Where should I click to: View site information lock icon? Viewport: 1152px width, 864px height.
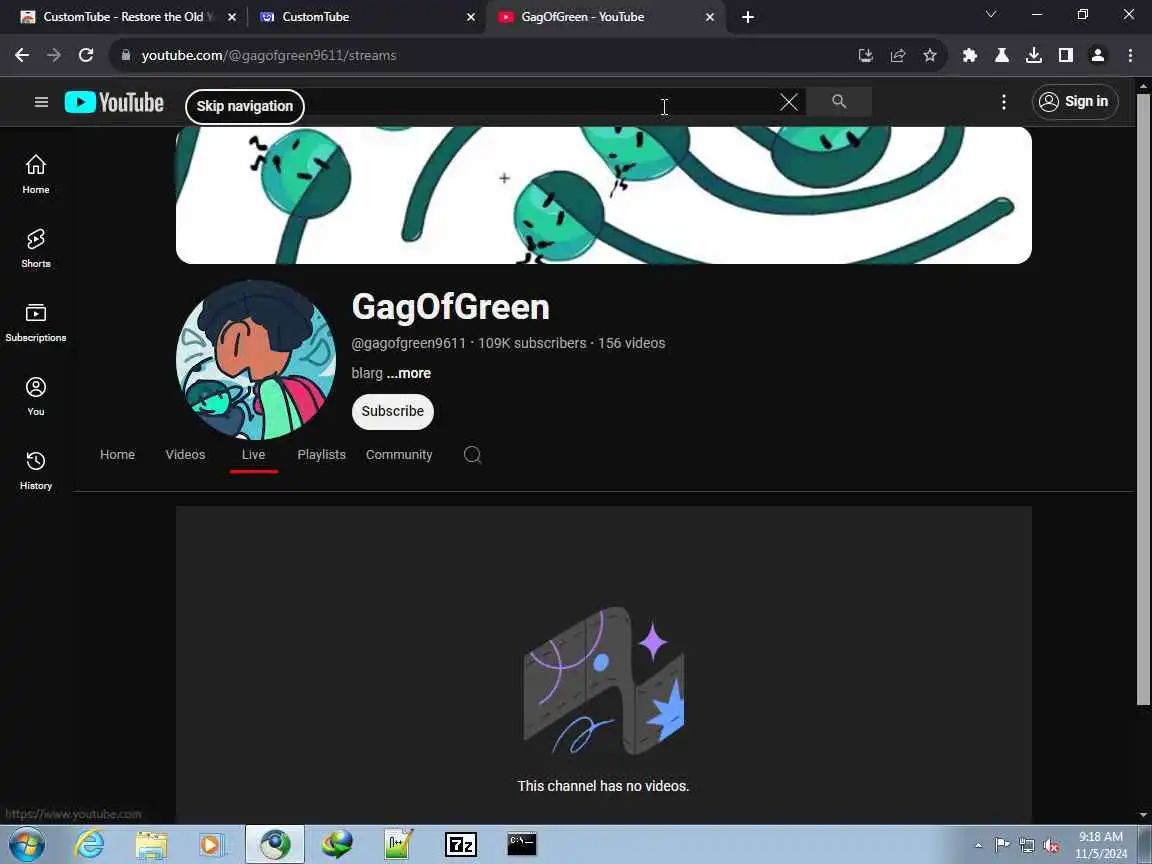[x=126, y=55]
